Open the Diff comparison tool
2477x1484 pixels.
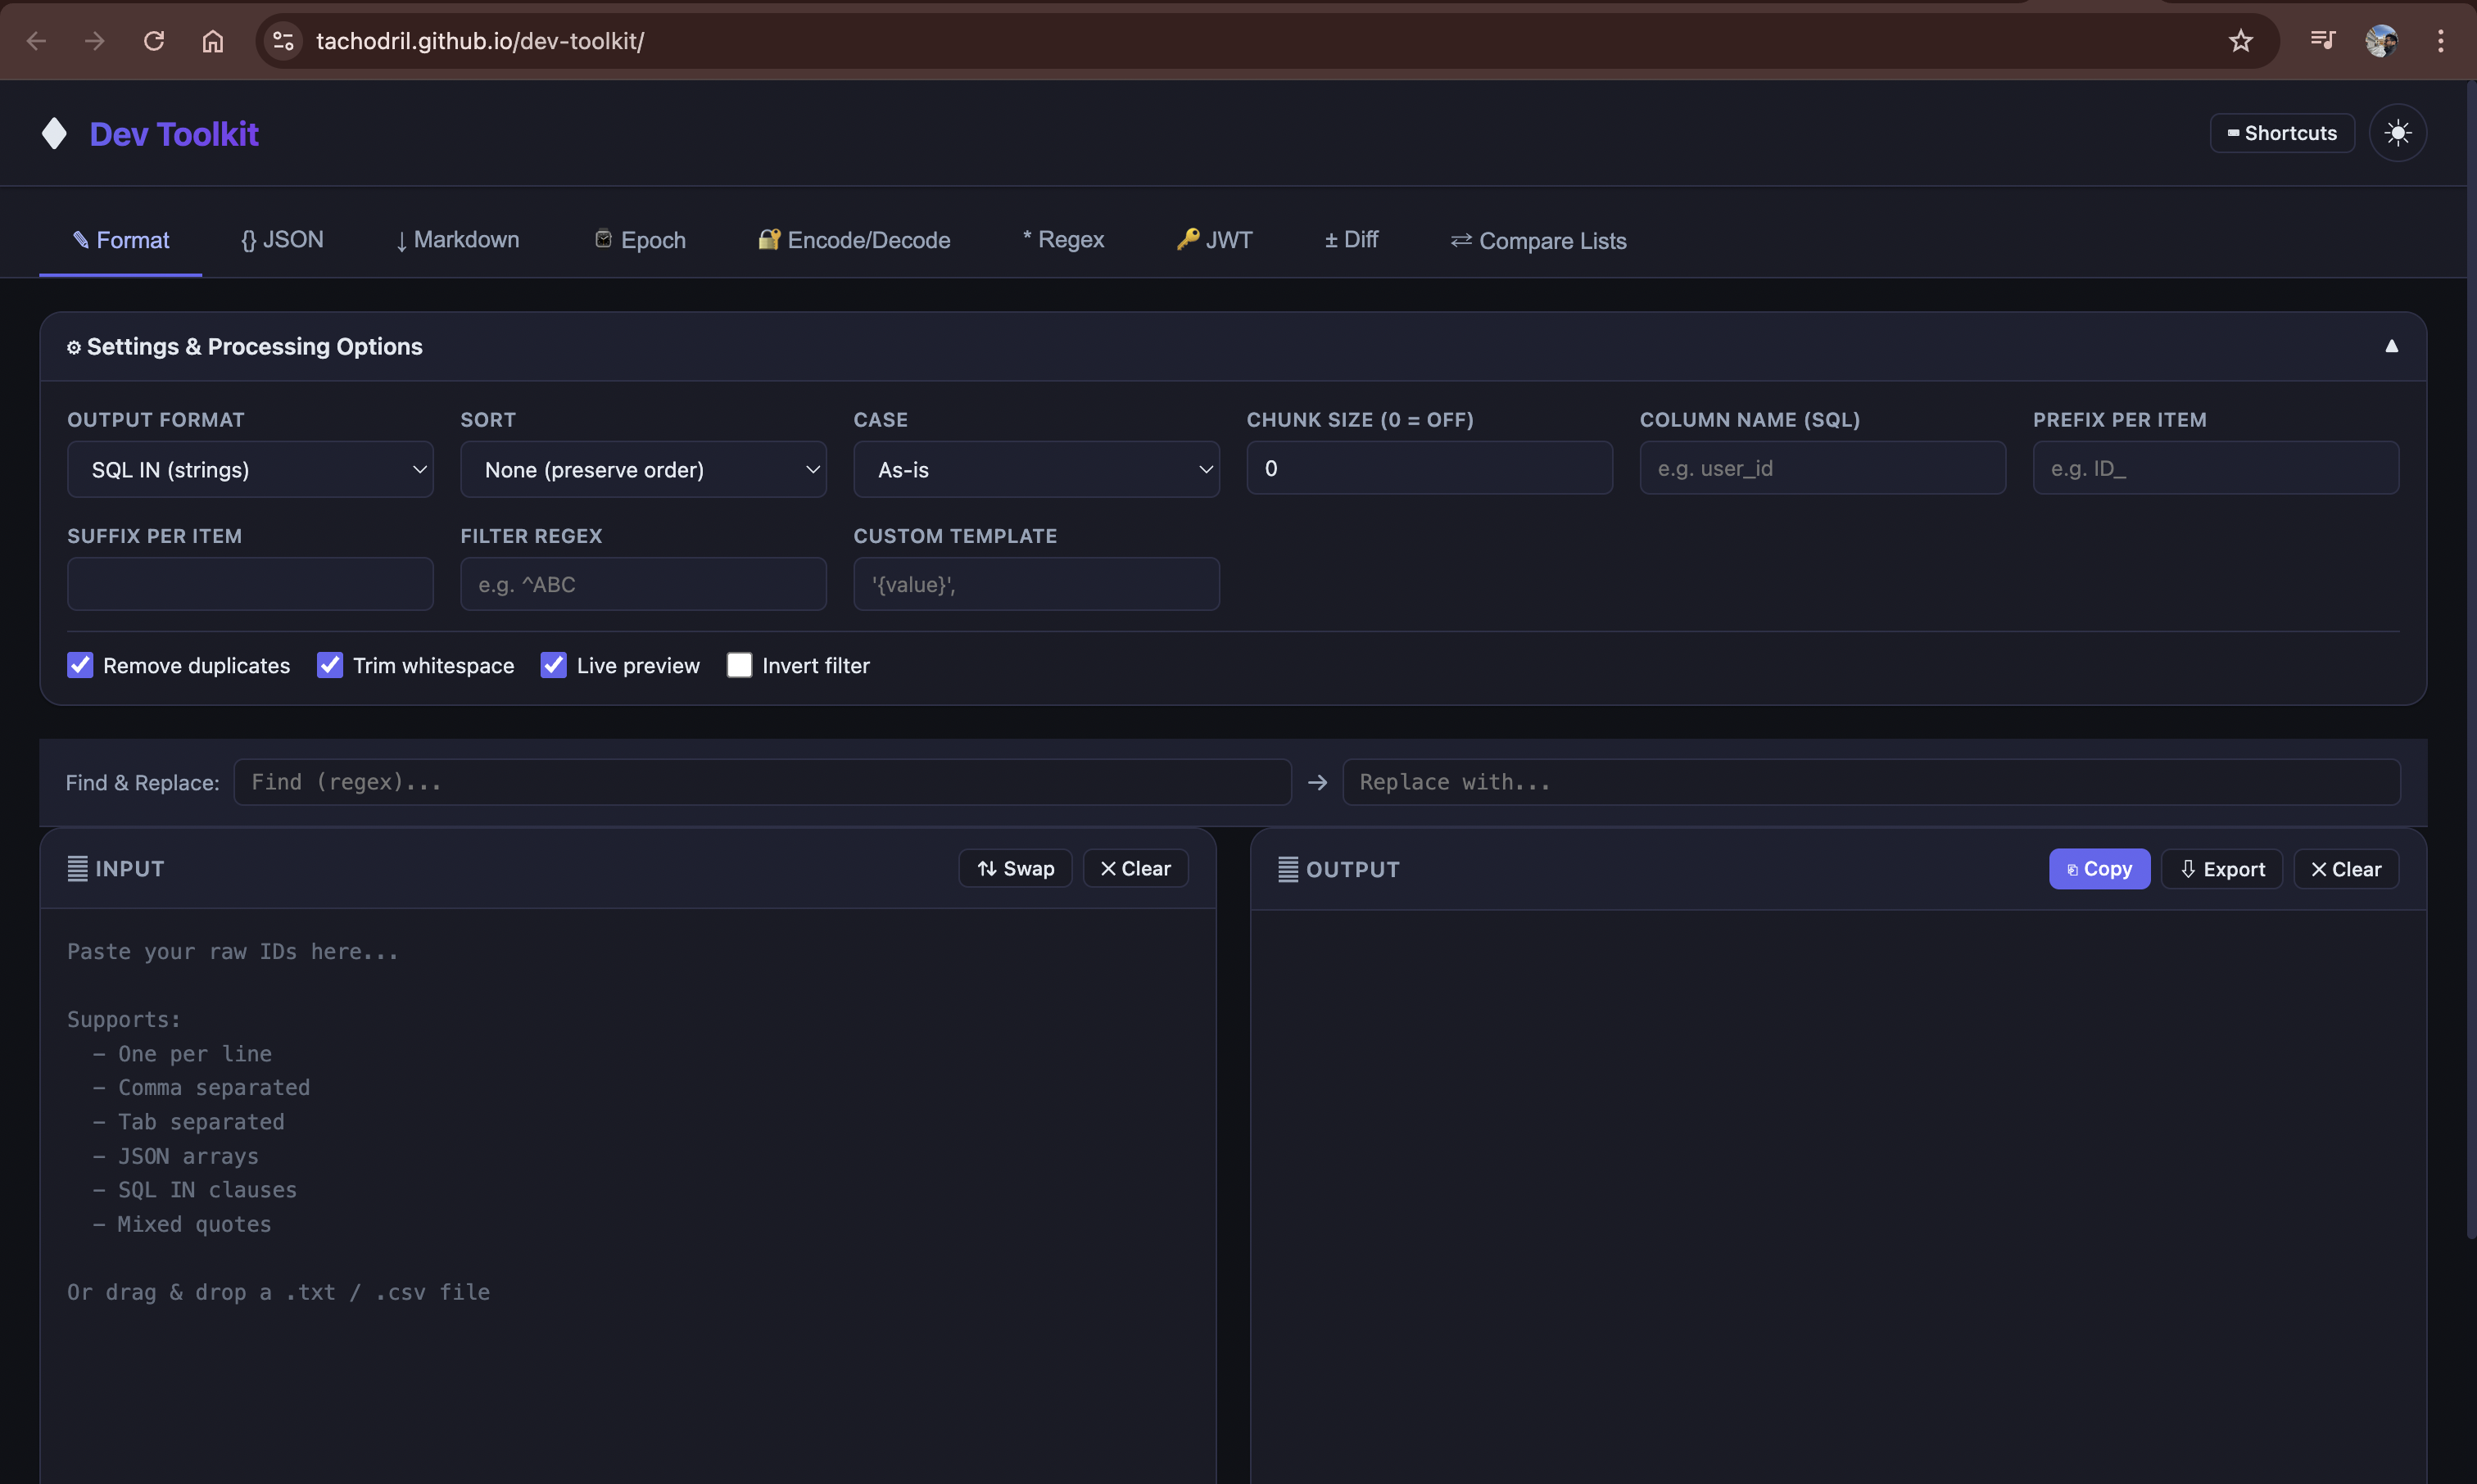click(x=1350, y=240)
